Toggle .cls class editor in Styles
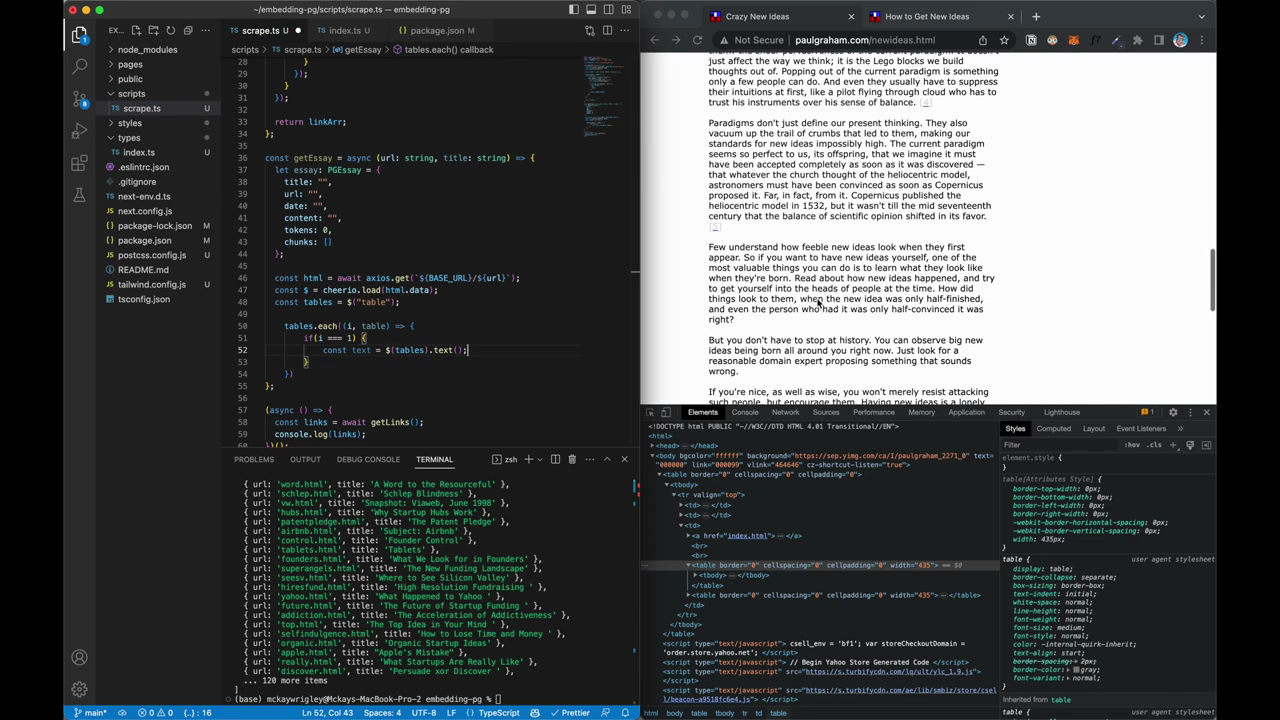 point(1155,445)
